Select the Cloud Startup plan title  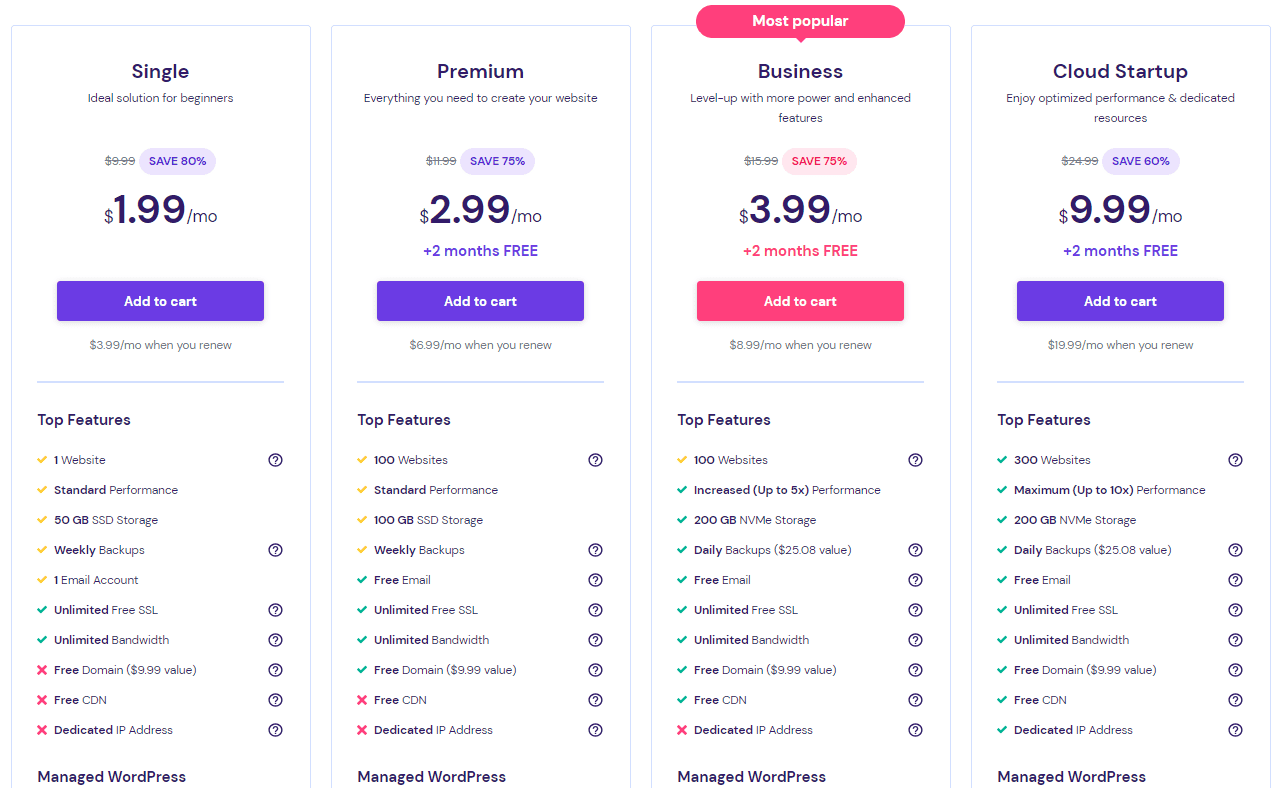point(1120,71)
